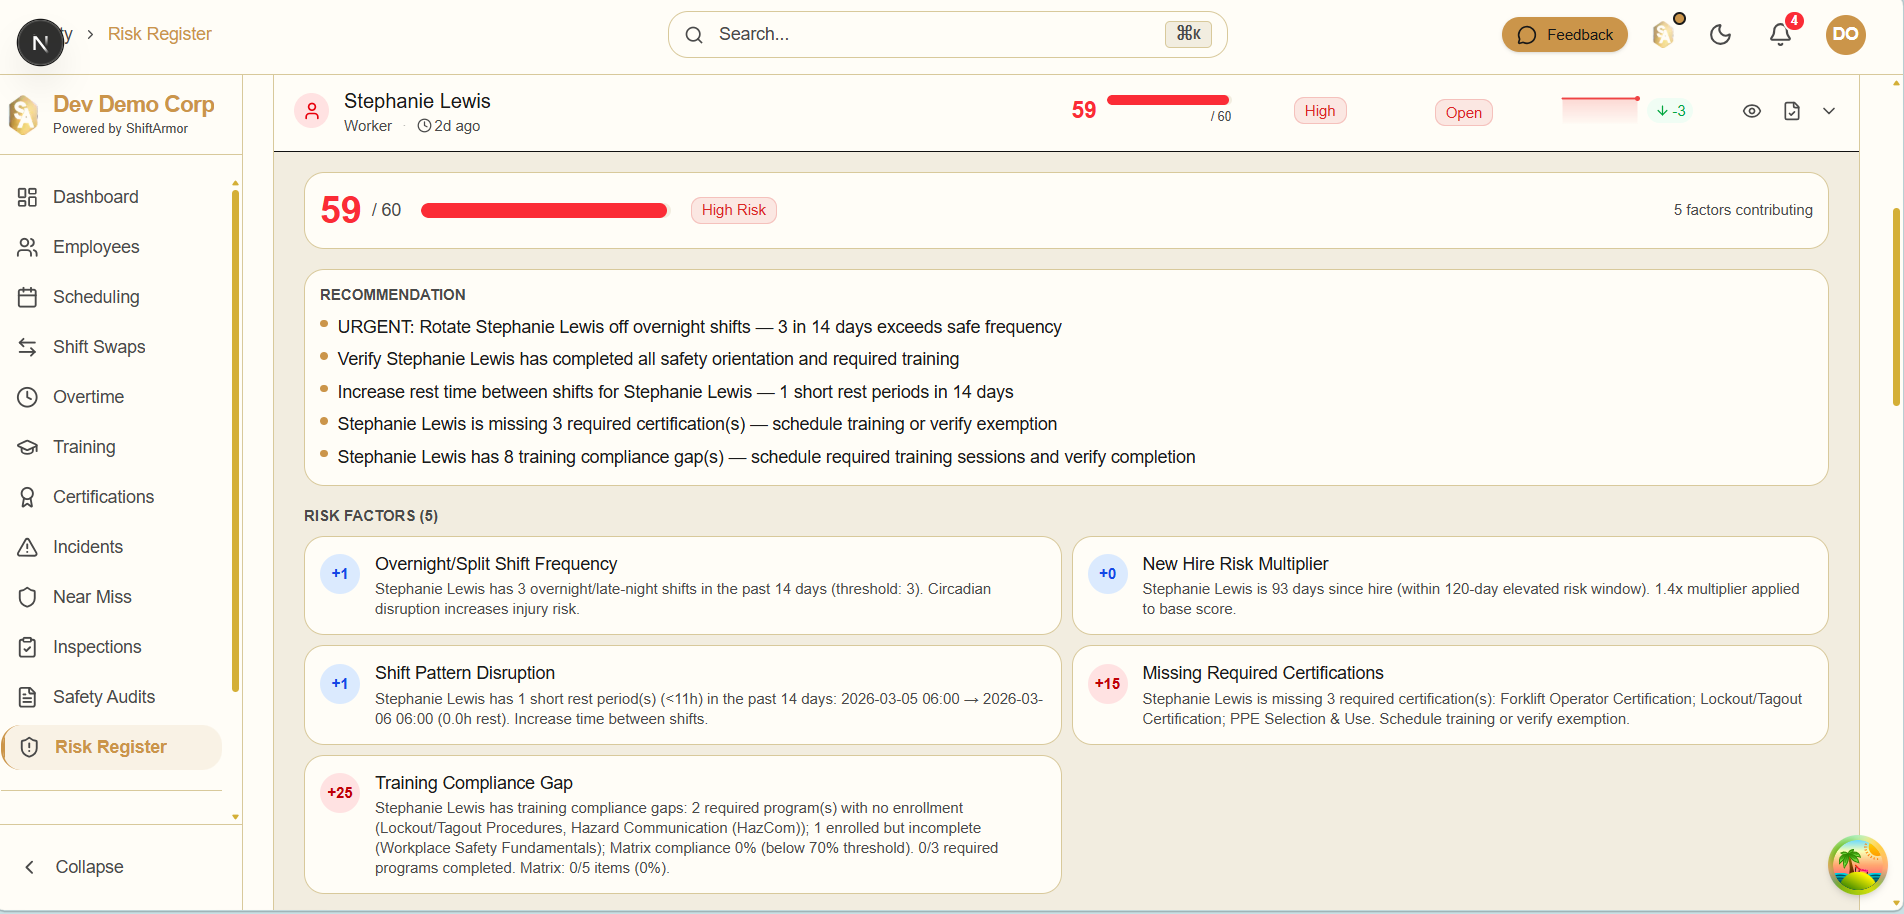Click the Incidents warning triangle icon

28,547
